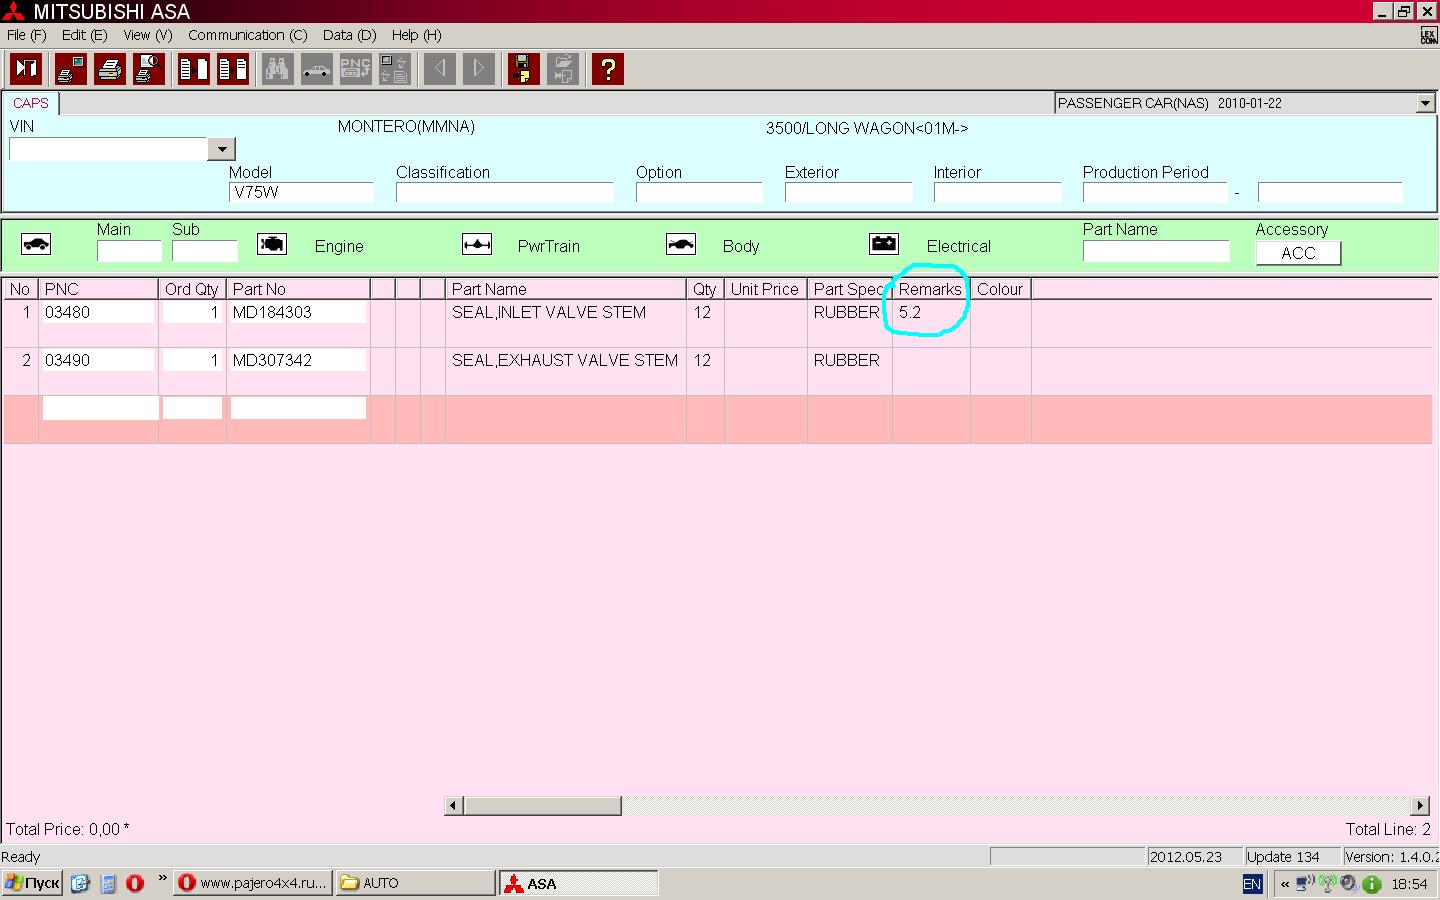Select the Electrical battery icon
Screen dimensions: 1440x900
click(884, 245)
